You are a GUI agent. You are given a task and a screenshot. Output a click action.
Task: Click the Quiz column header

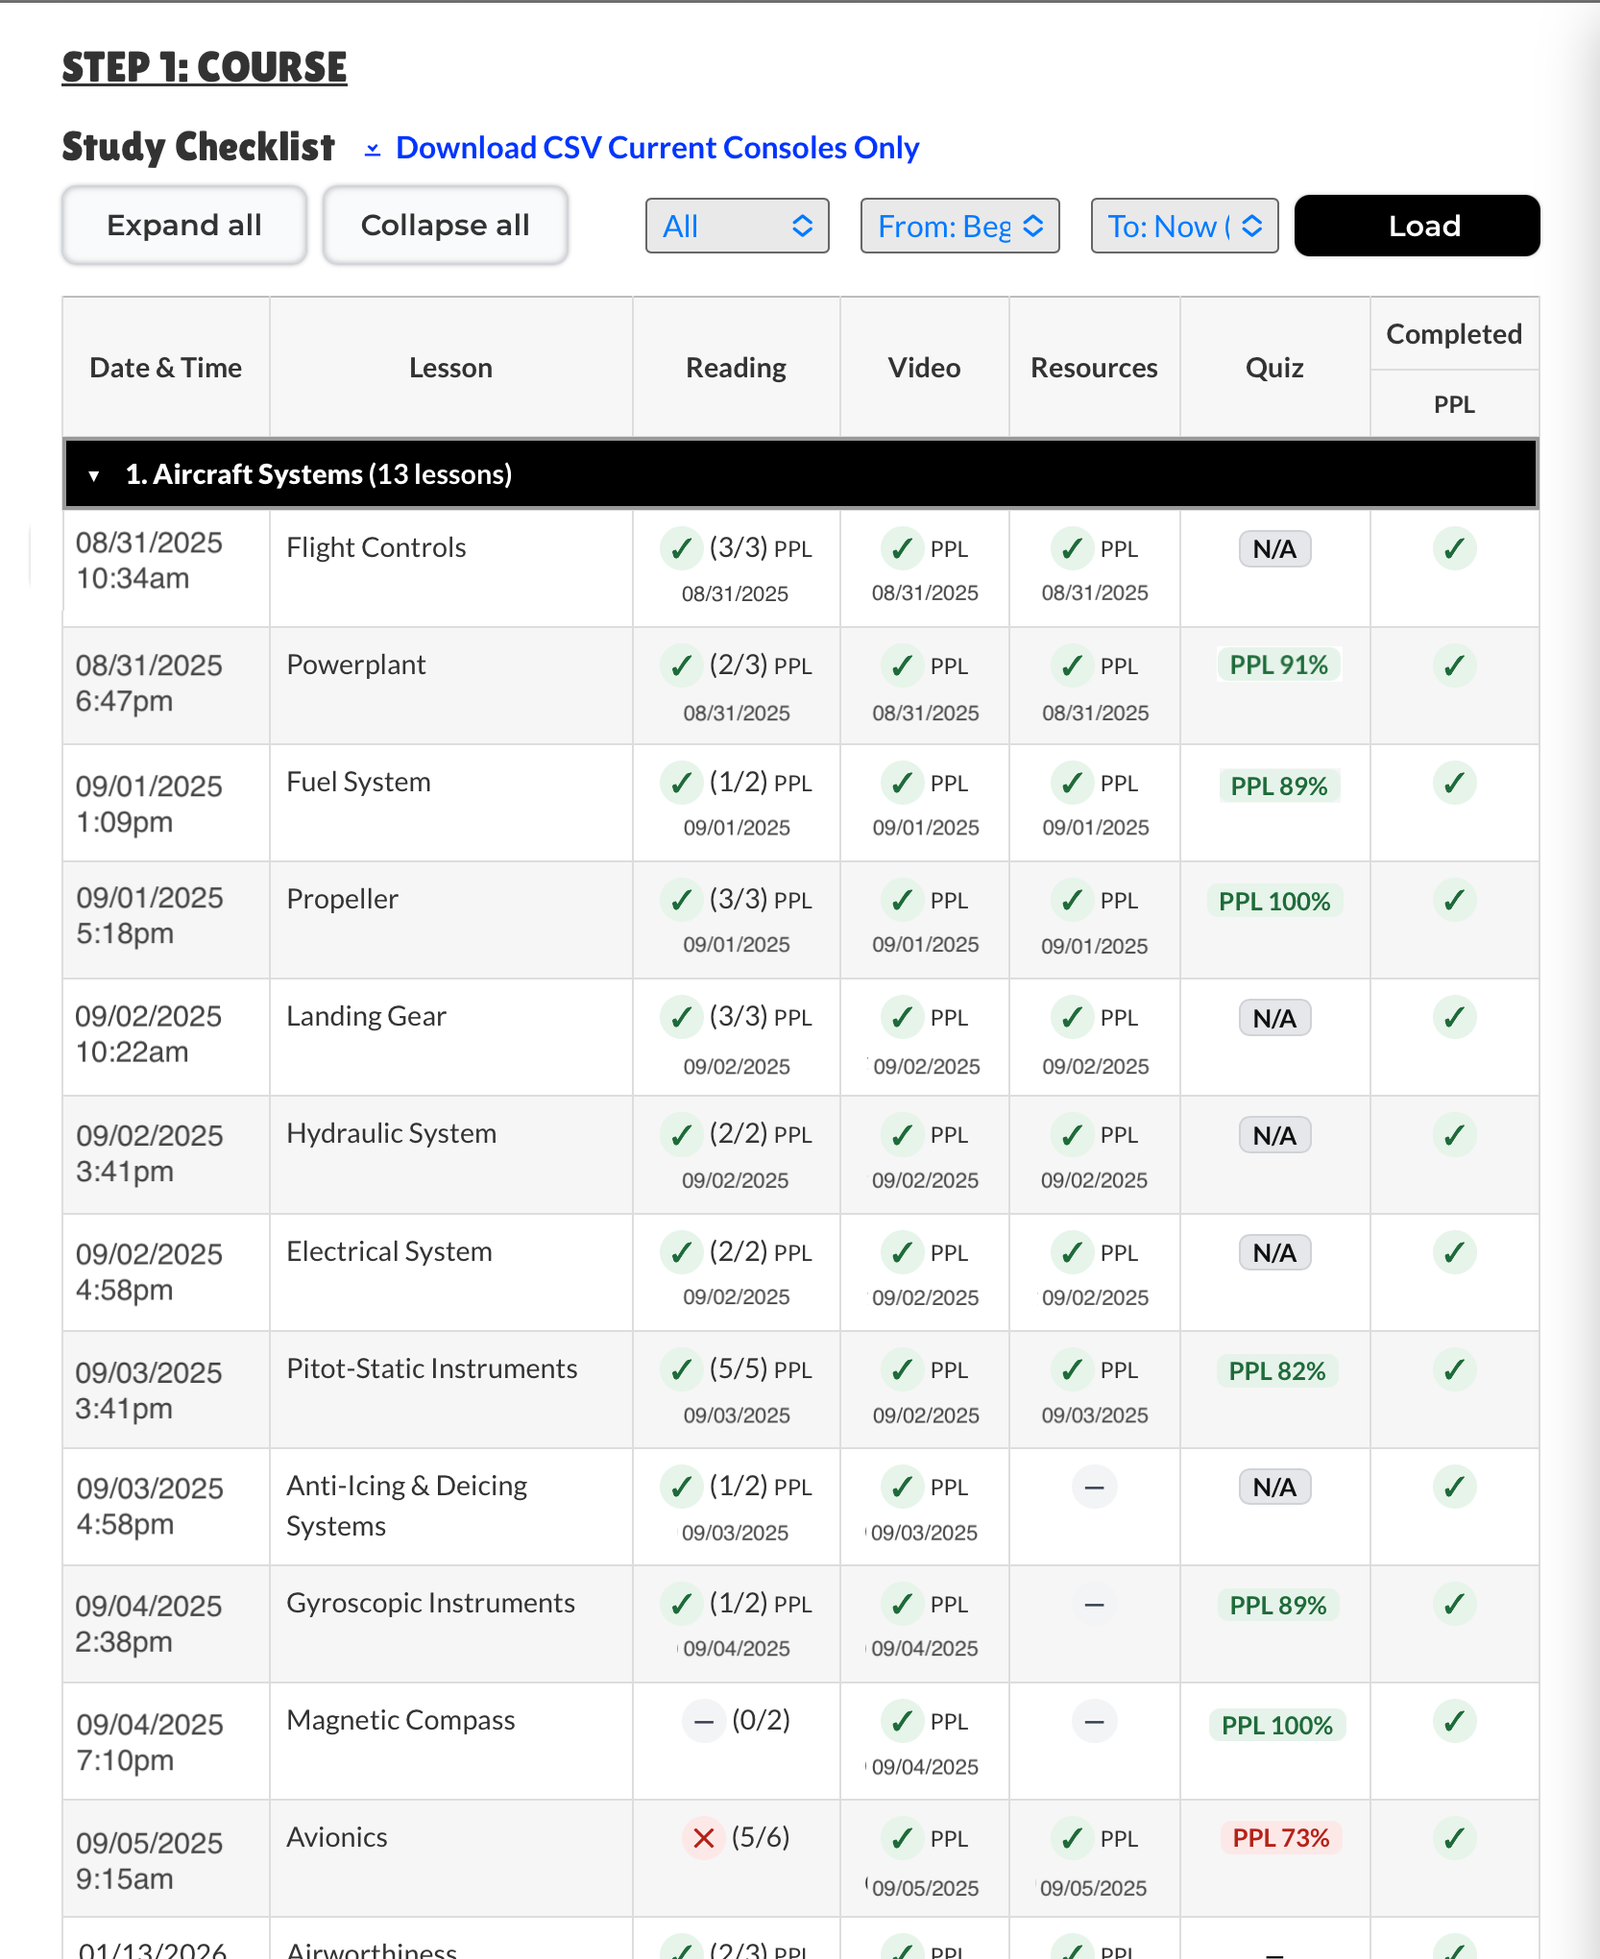coord(1274,368)
